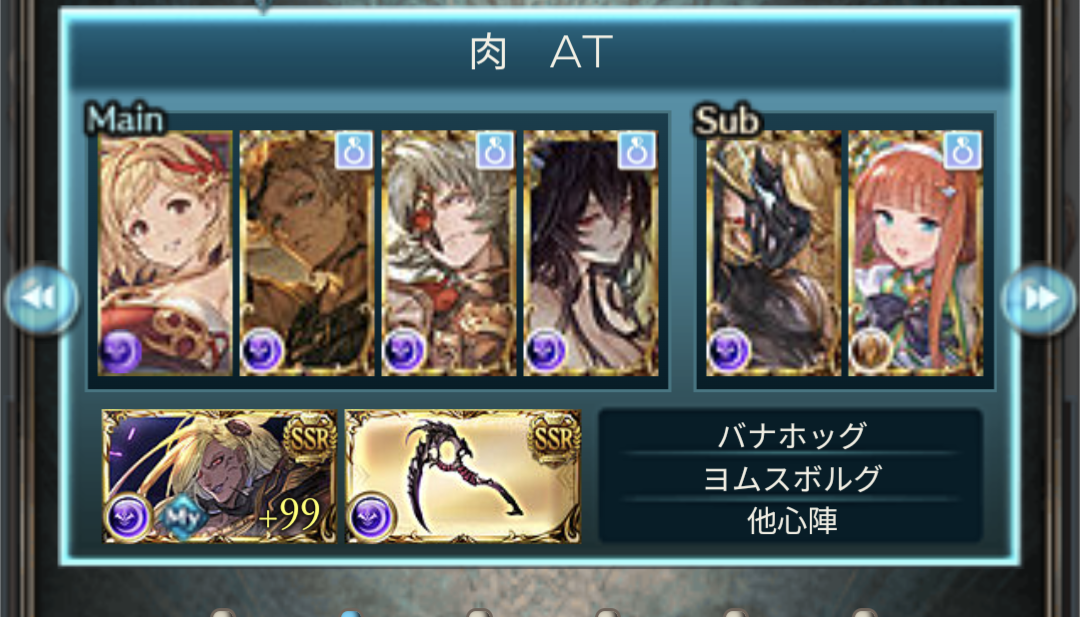Open the SSR scythe weapon card
Image resolution: width=1080 pixels, height=617 pixels.
[463, 476]
